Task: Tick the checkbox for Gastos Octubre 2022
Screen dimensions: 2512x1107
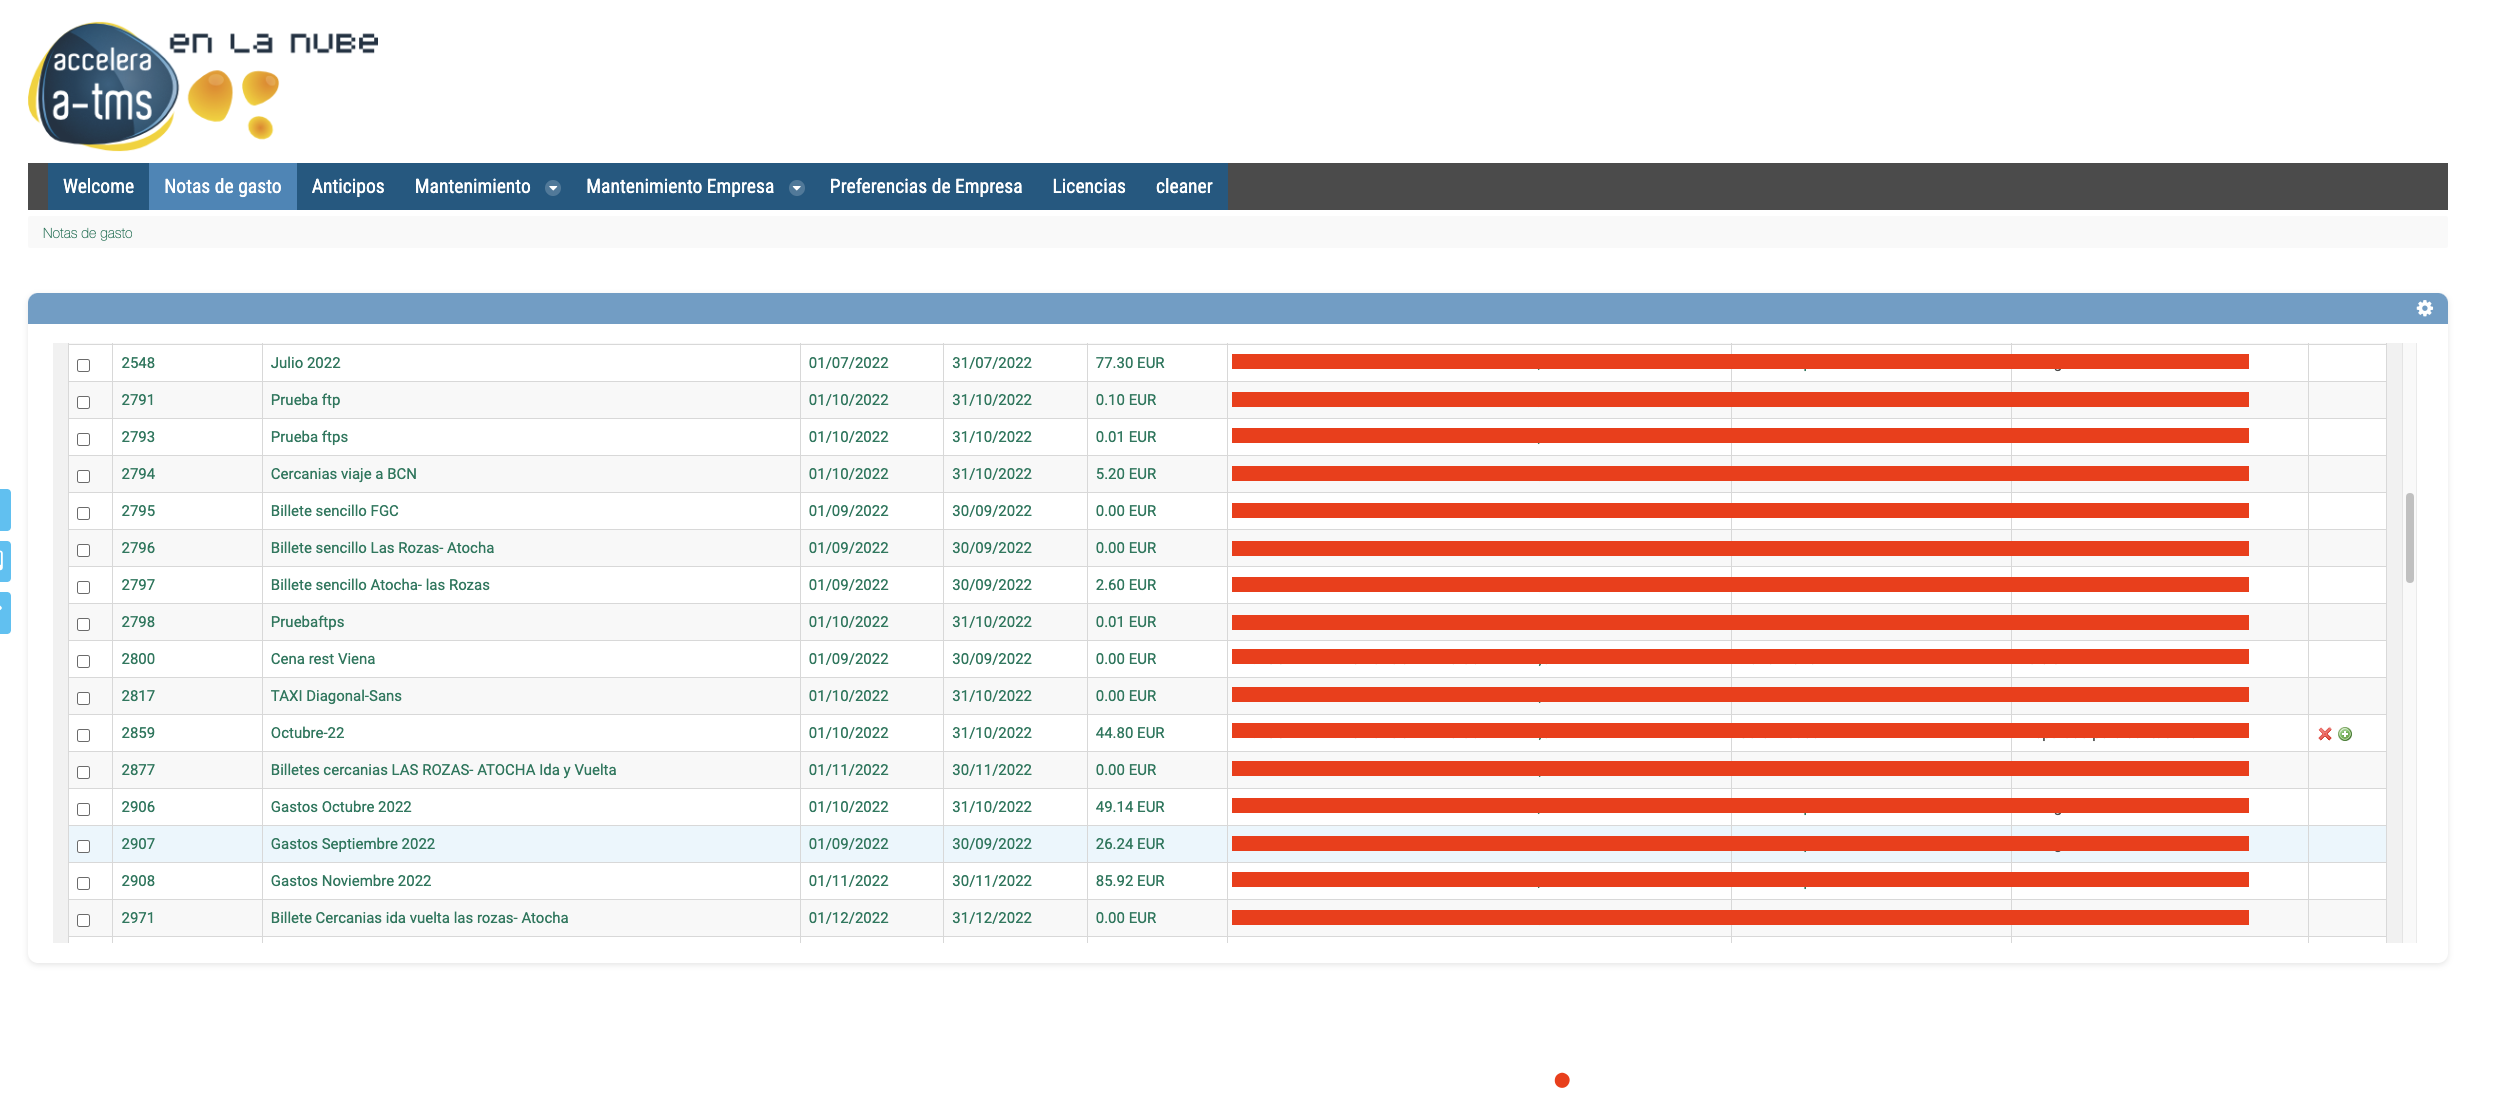Action: 84,809
